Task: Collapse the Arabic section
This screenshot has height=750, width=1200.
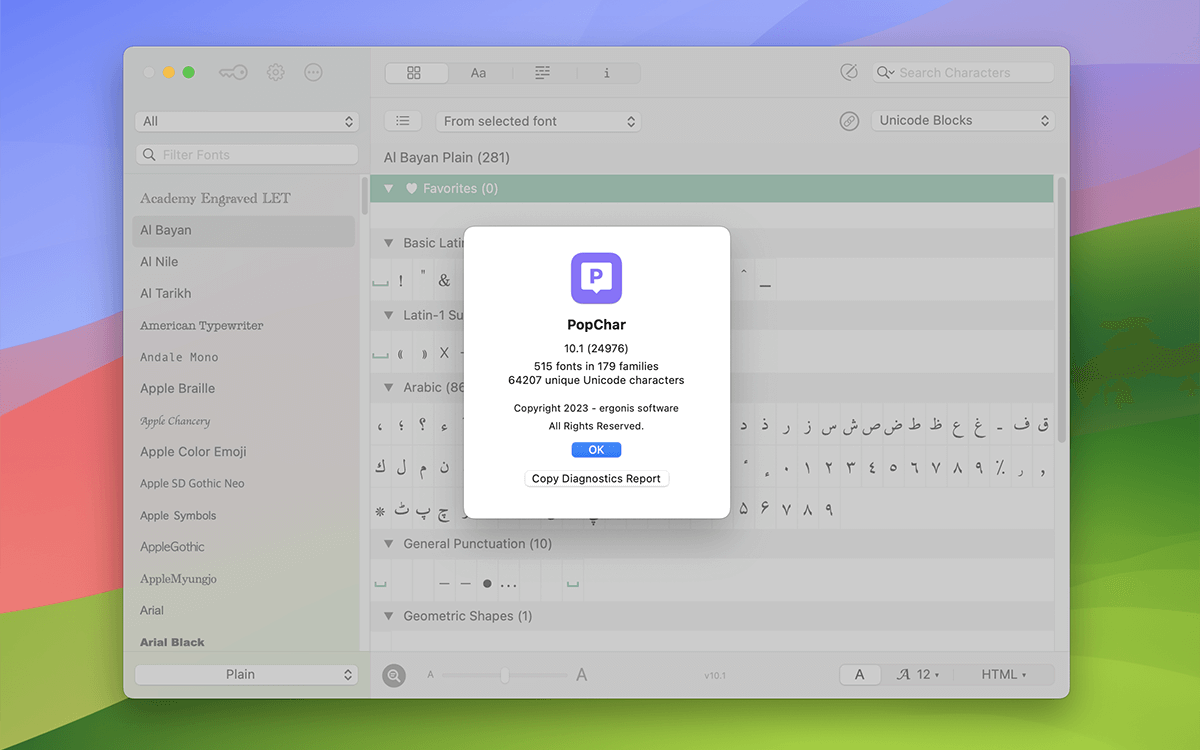Action: 389,387
